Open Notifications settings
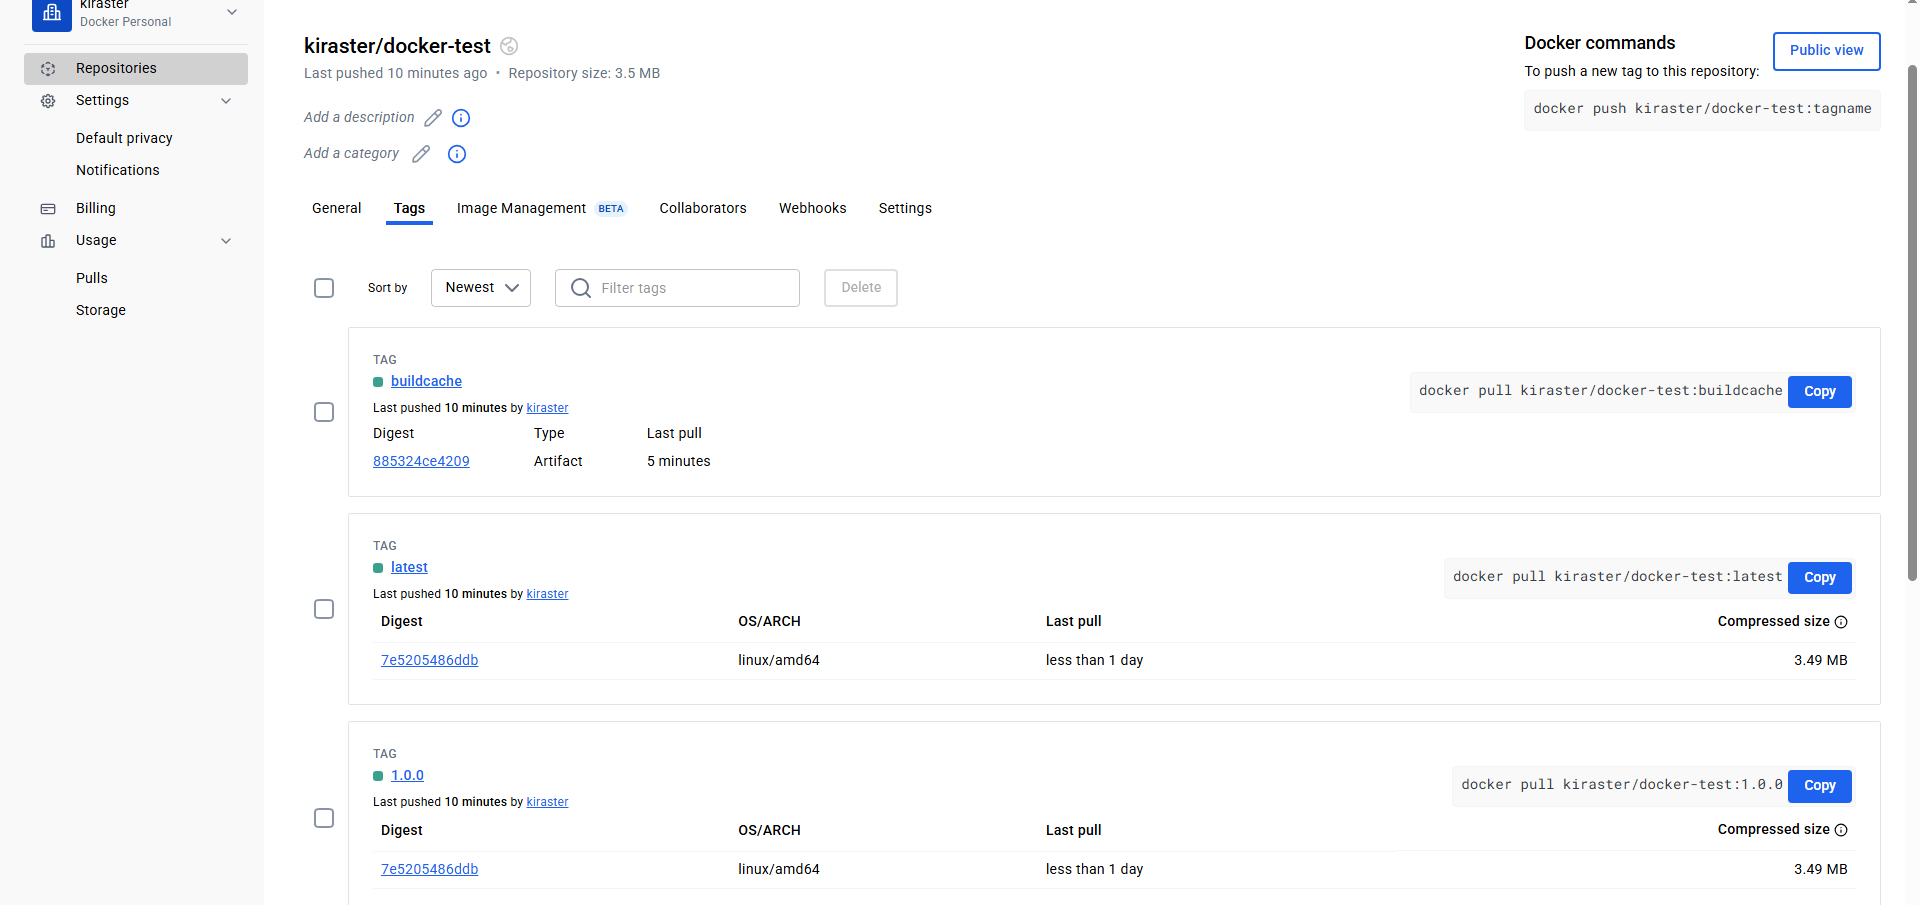 118,170
